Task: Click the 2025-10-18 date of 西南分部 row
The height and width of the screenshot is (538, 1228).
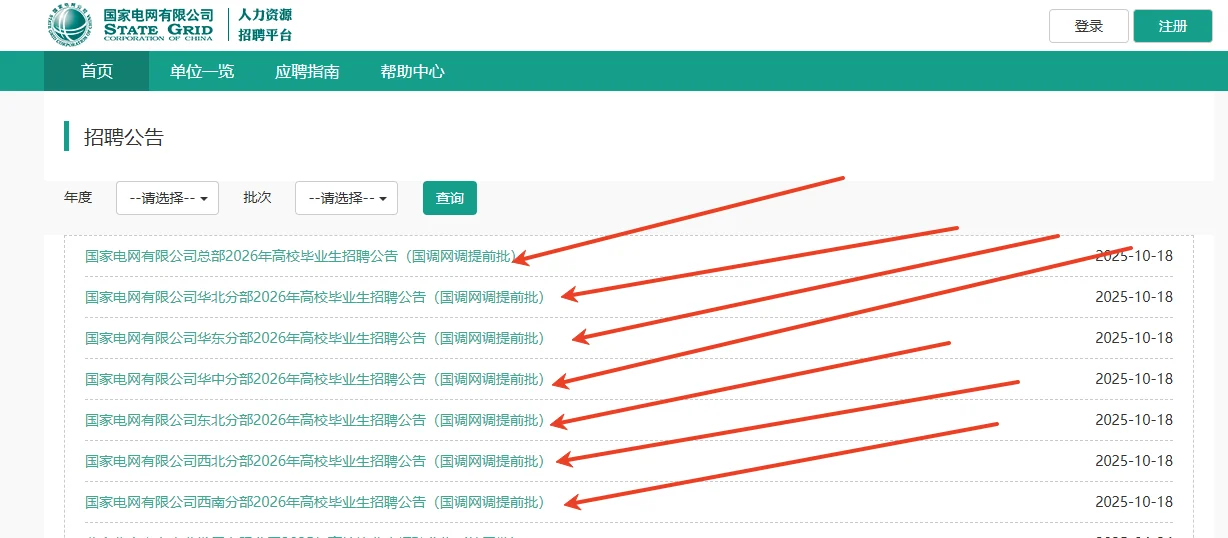Action: click(x=1134, y=502)
